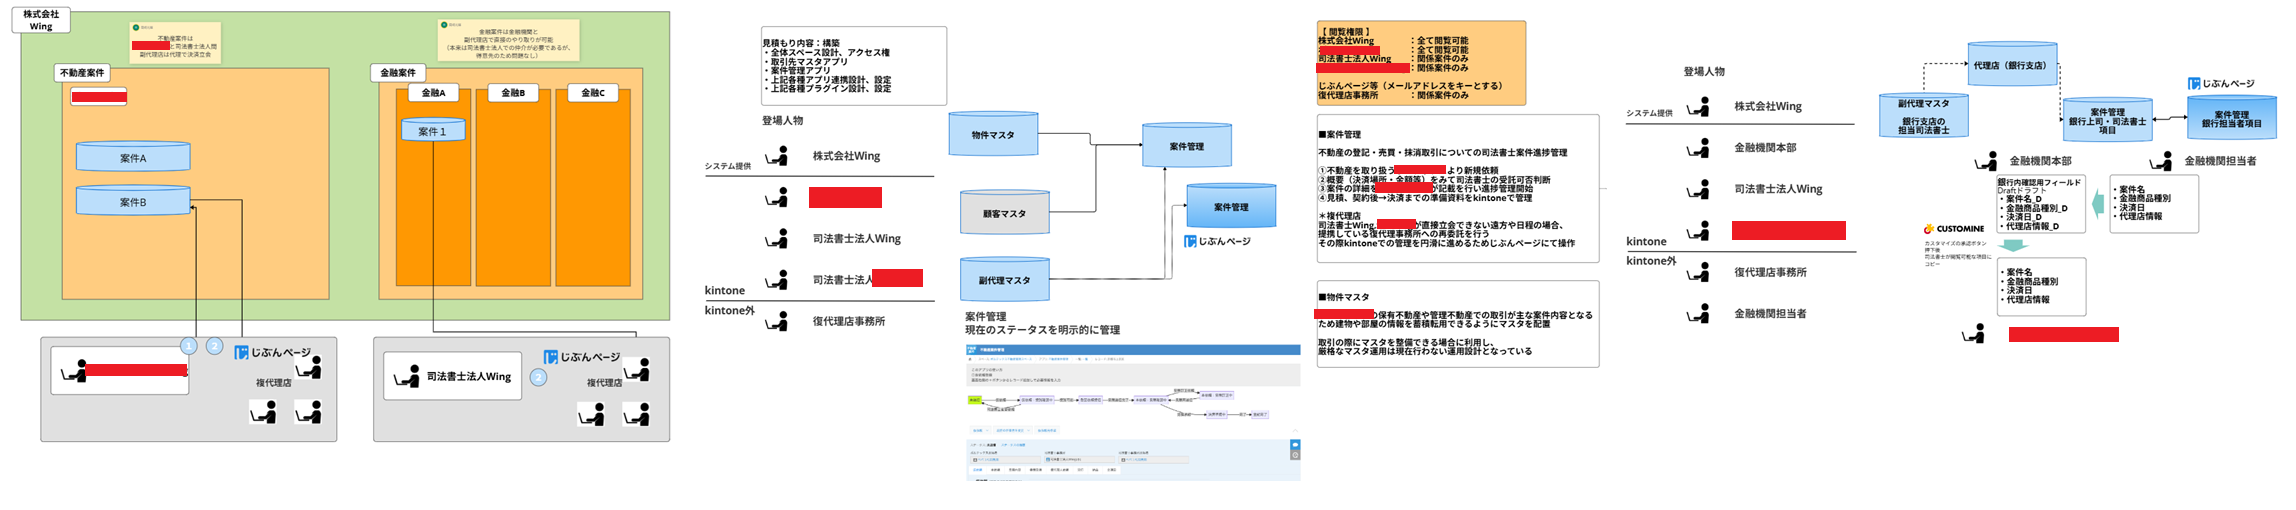Click the downward green arrow beside CUSTOMINE
The image size is (2296, 510).
pos(2014,246)
